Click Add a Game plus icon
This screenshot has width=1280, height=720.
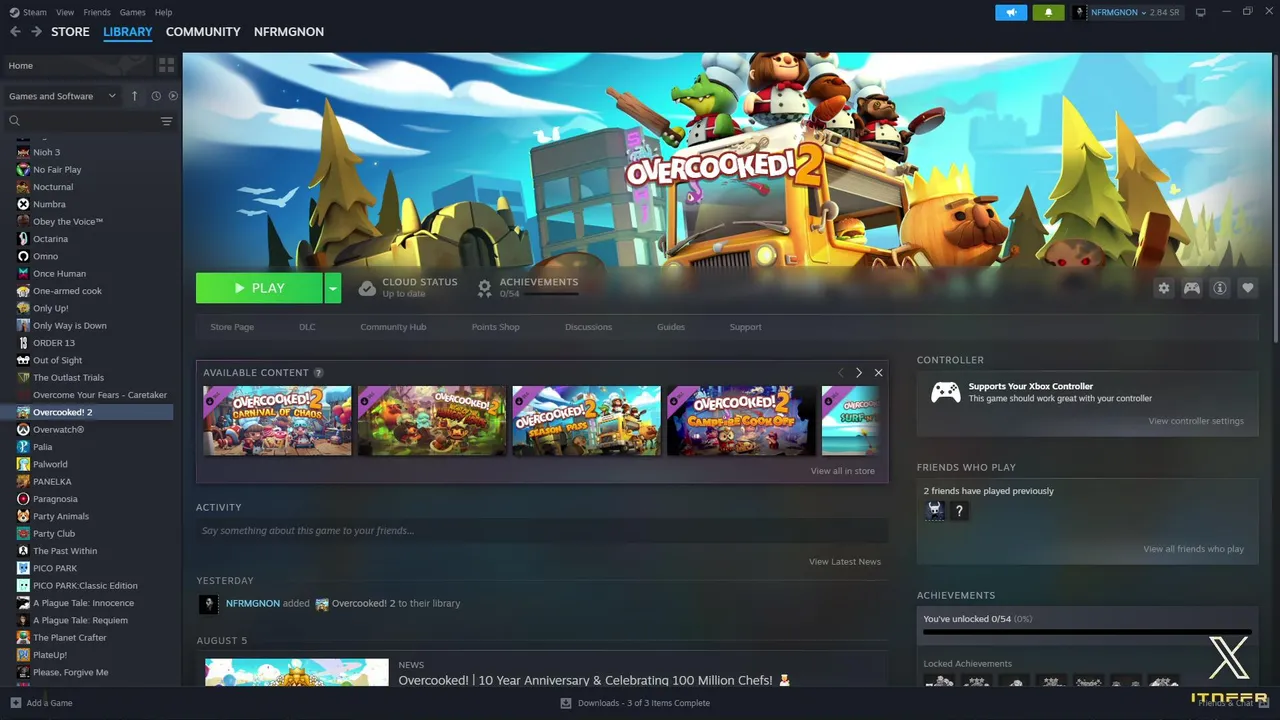coord(15,703)
